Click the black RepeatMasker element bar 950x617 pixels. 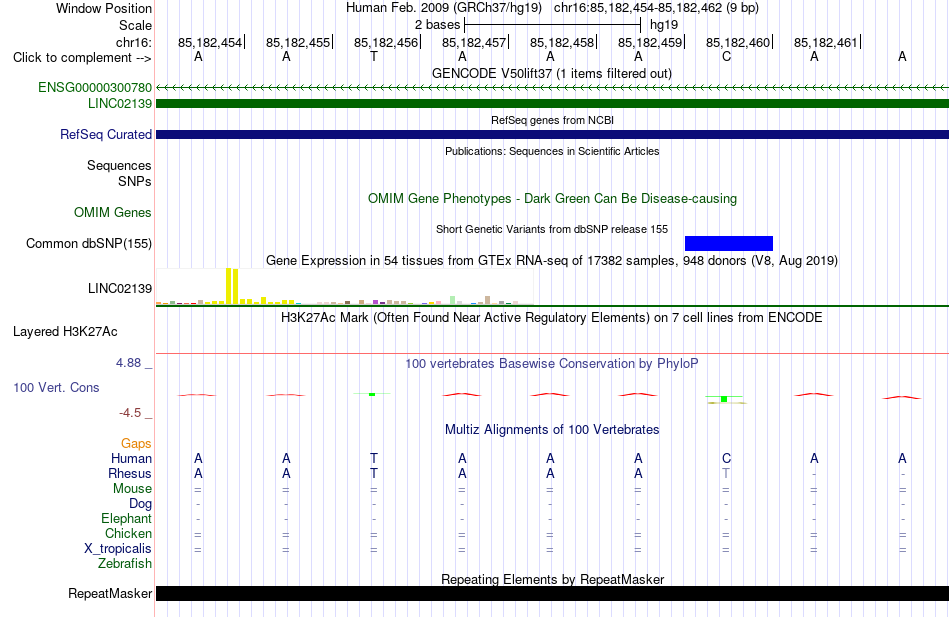[x=552, y=593]
